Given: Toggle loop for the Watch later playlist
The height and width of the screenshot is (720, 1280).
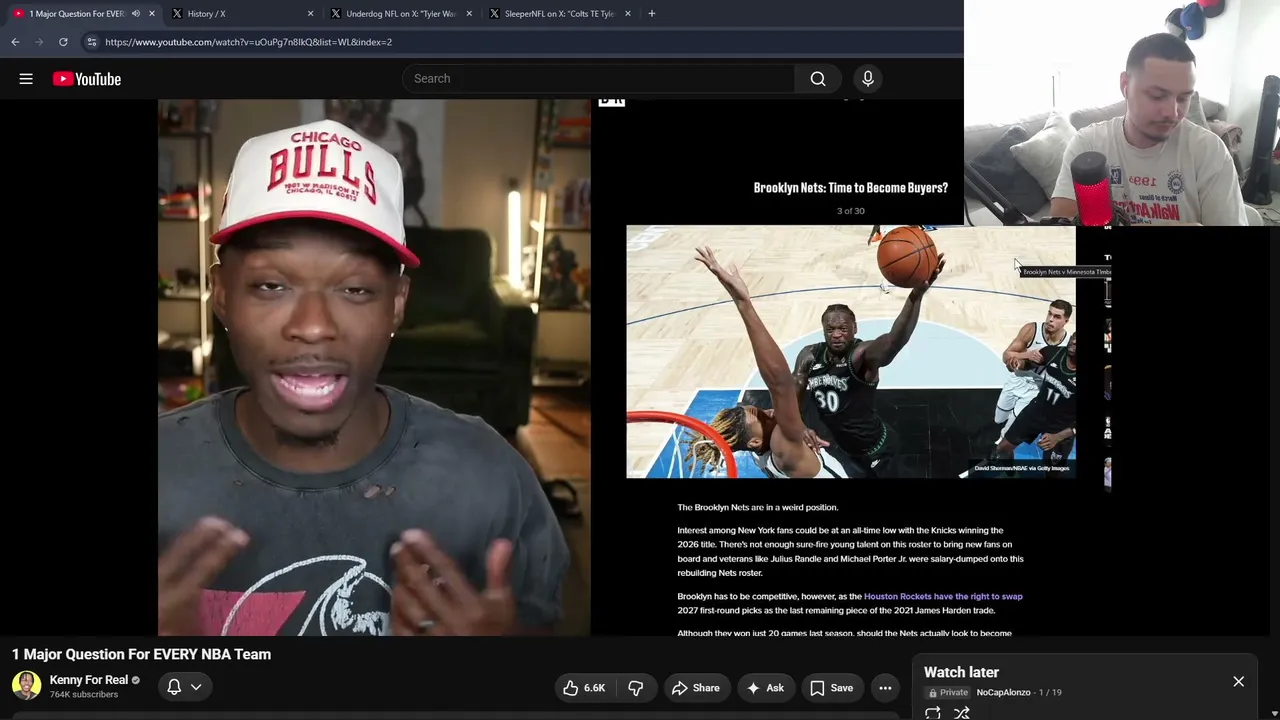Looking at the screenshot, I should pos(933,713).
